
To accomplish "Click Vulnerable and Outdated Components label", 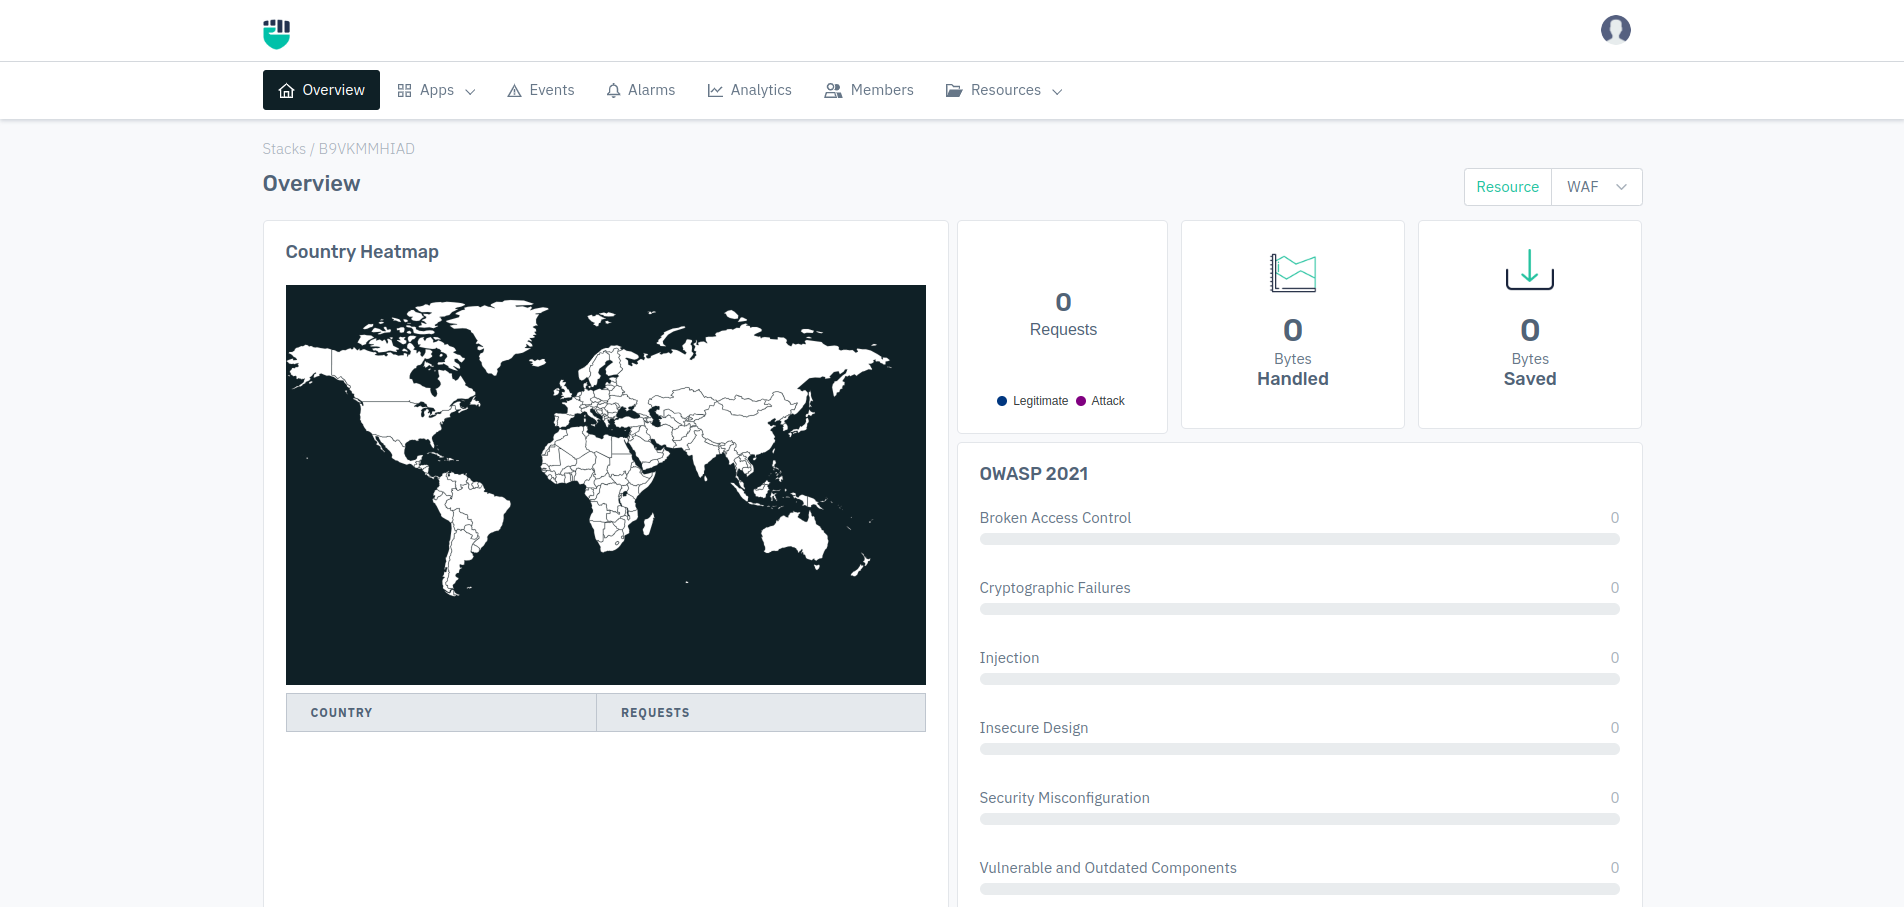I will (x=1108, y=868).
